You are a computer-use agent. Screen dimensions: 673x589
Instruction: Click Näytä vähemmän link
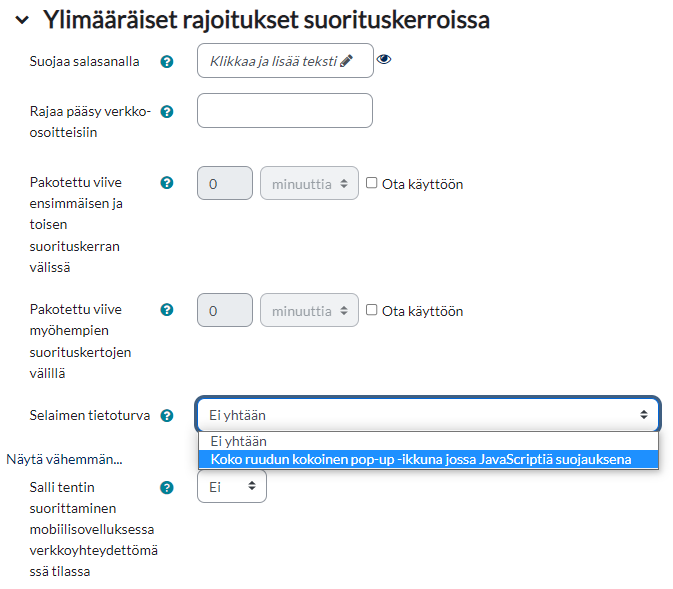click(x=64, y=460)
